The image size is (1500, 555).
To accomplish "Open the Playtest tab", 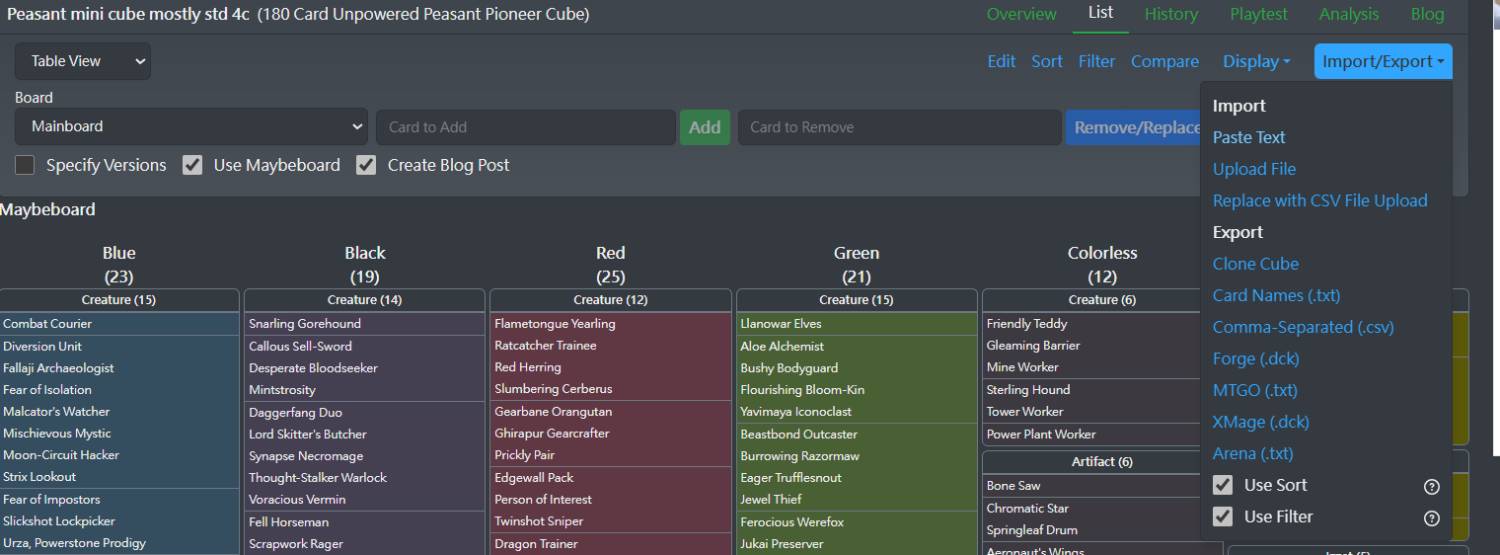I will click(1258, 14).
